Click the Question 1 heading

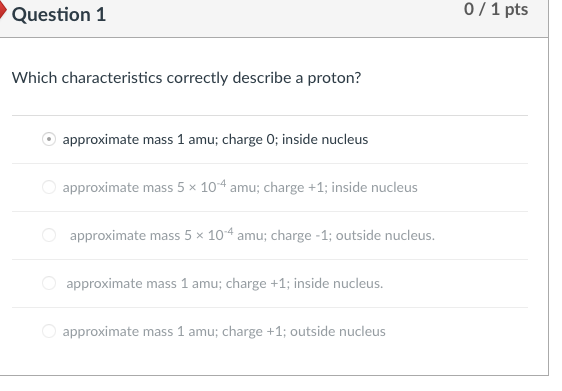(x=59, y=15)
